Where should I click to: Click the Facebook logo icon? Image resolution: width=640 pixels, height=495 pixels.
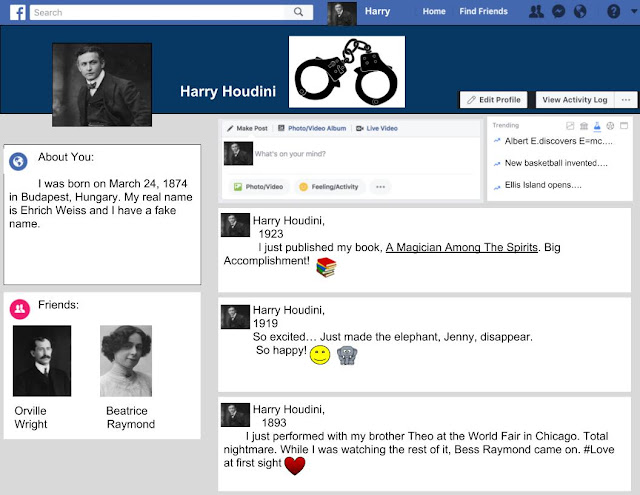18,12
